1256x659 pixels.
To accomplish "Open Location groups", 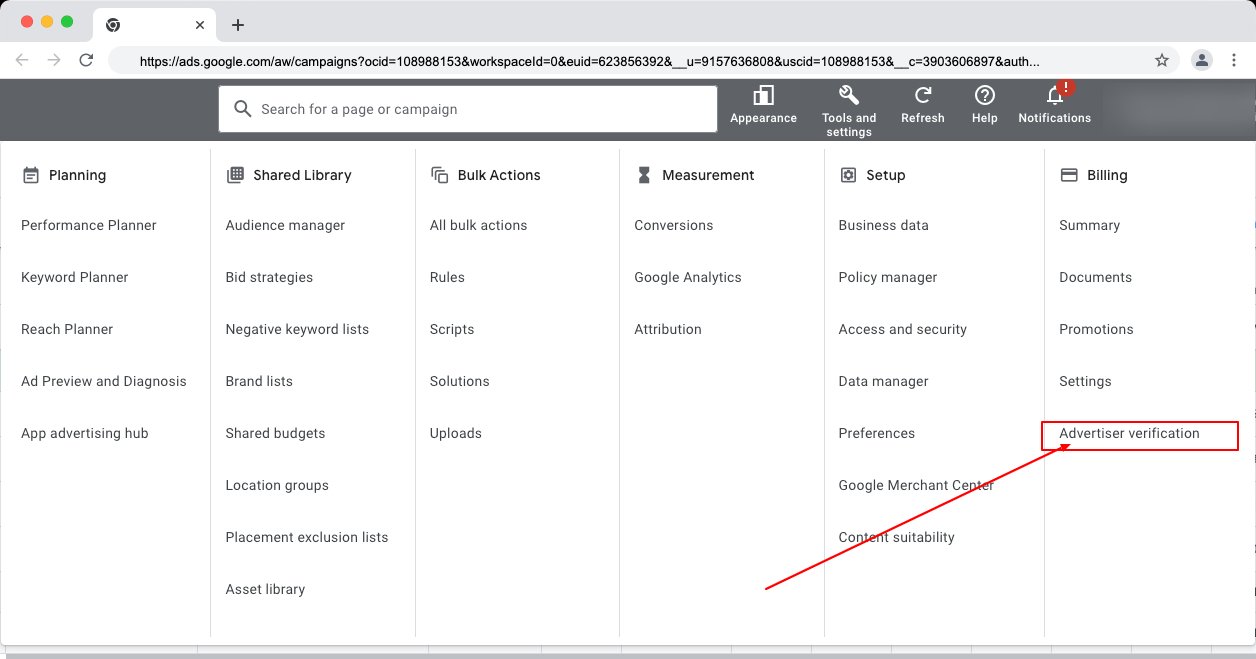I will (277, 485).
